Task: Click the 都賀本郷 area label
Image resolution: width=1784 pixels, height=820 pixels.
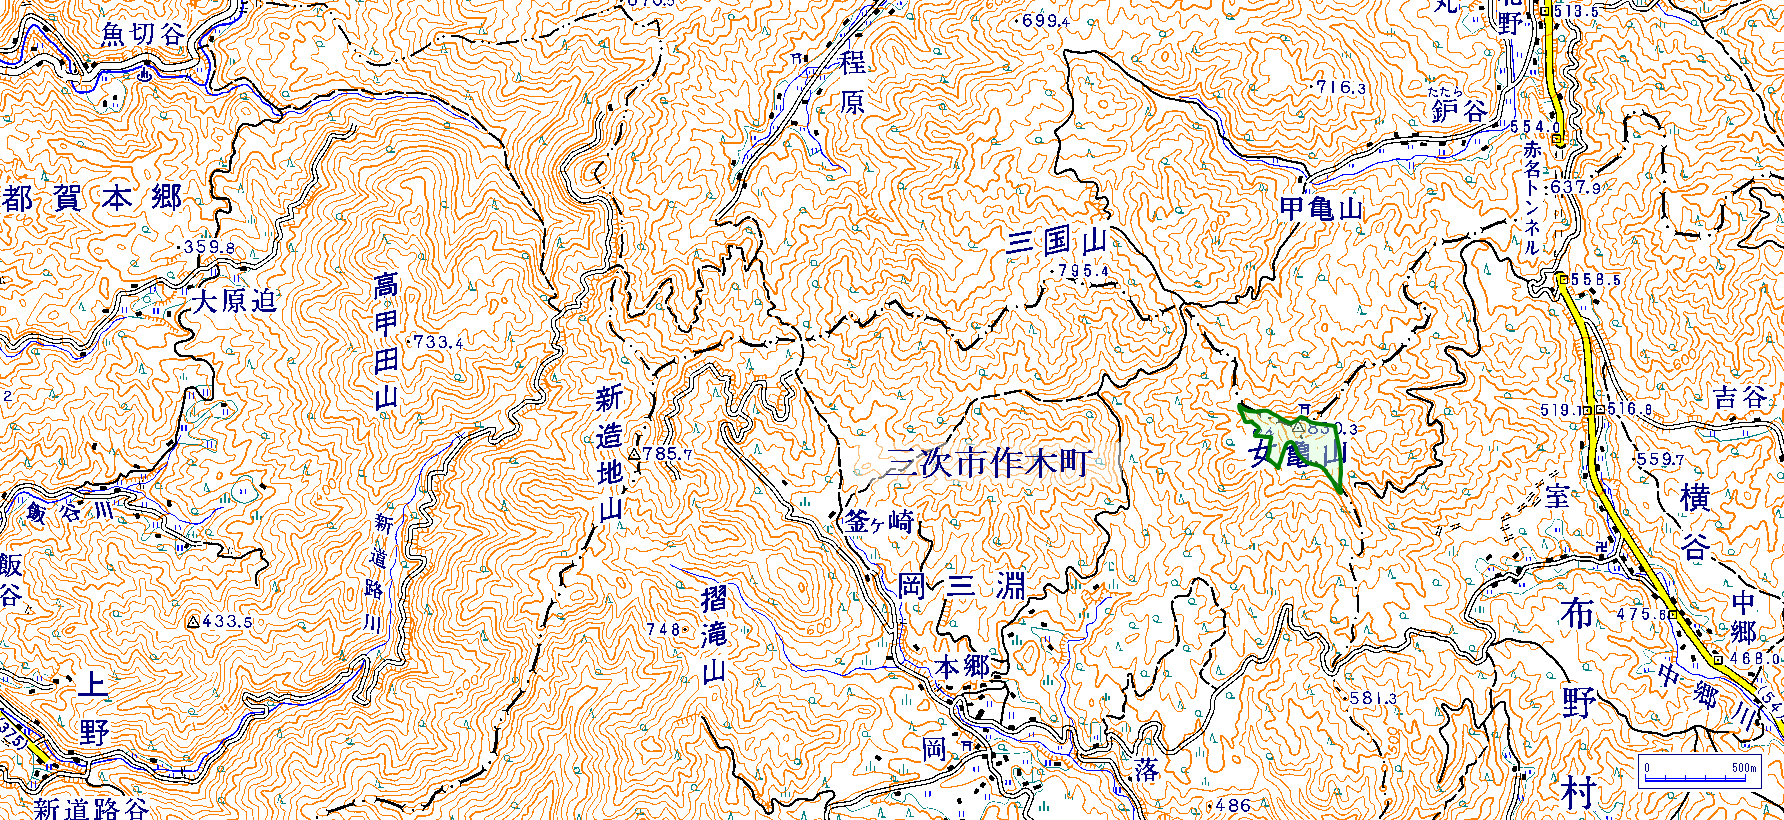Action: [x=92, y=197]
